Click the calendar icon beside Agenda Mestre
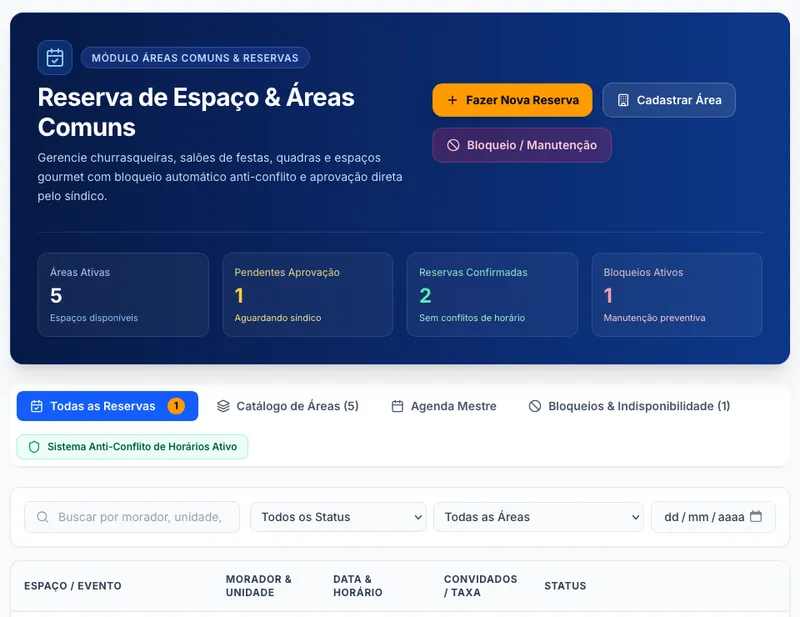Viewport: 800px width, 617px height. [397, 406]
